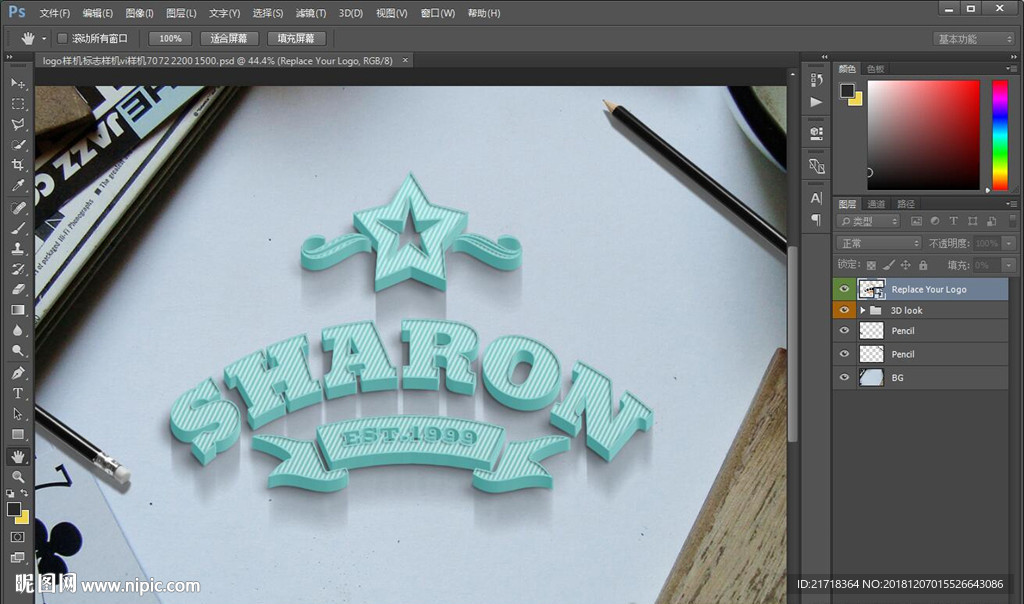1024x604 pixels.
Task: Open the 3D(D) menu
Action: [350, 13]
